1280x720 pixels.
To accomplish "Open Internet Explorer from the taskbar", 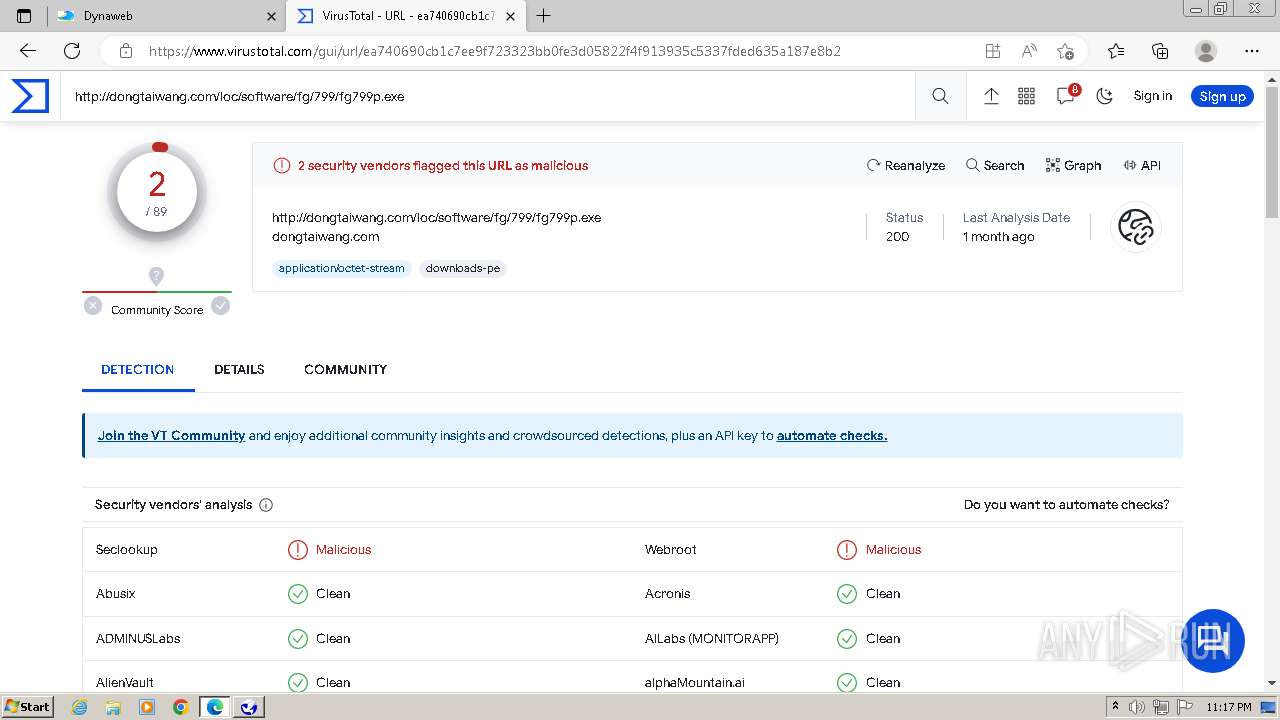I will pyautogui.click(x=80, y=707).
